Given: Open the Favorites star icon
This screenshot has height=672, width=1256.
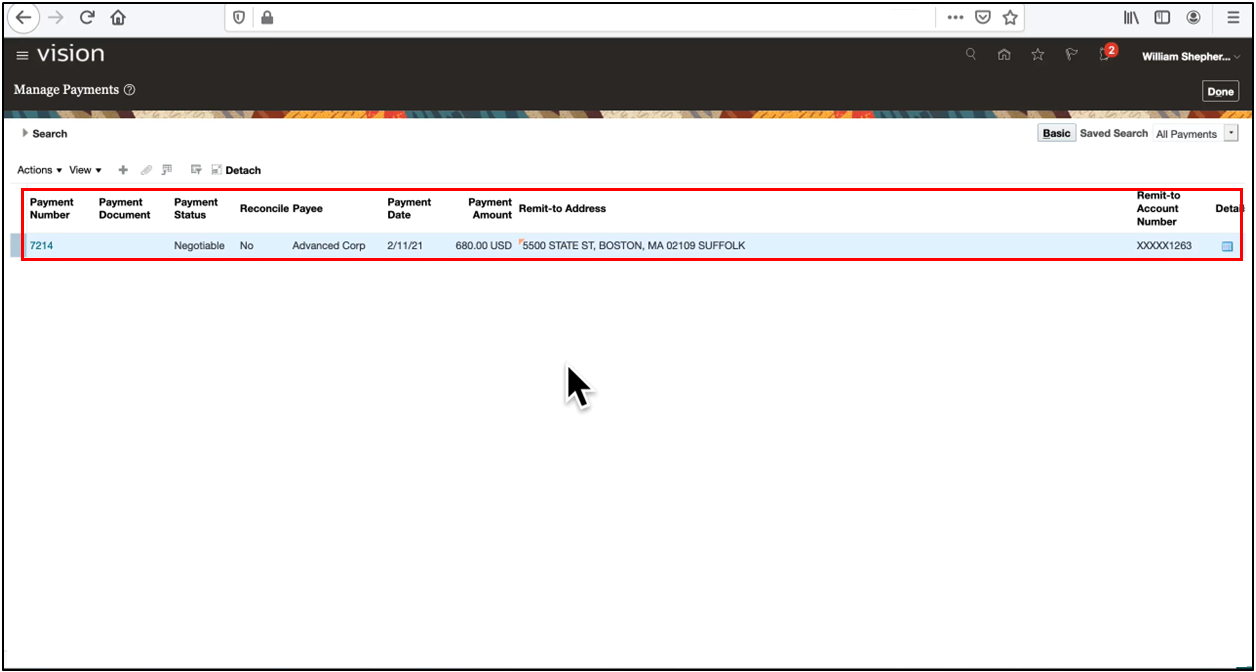Looking at the screenshot, I should (1037, 54).
